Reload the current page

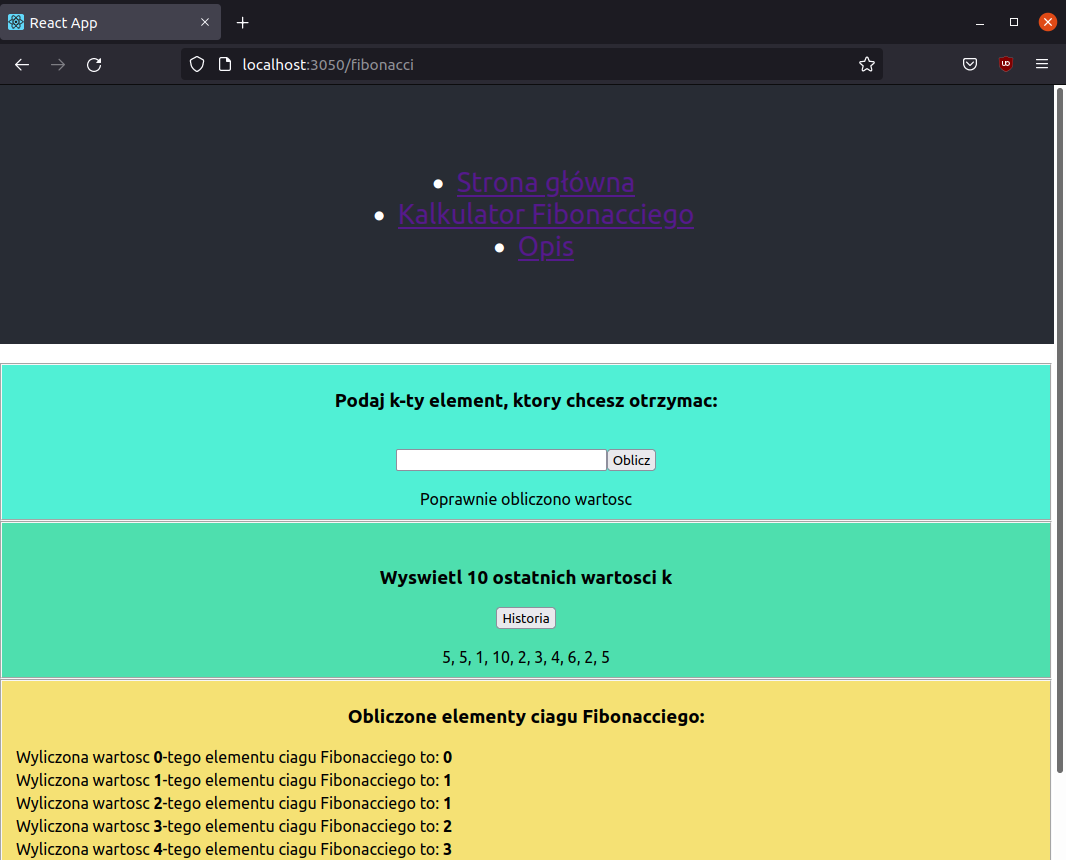94,65
